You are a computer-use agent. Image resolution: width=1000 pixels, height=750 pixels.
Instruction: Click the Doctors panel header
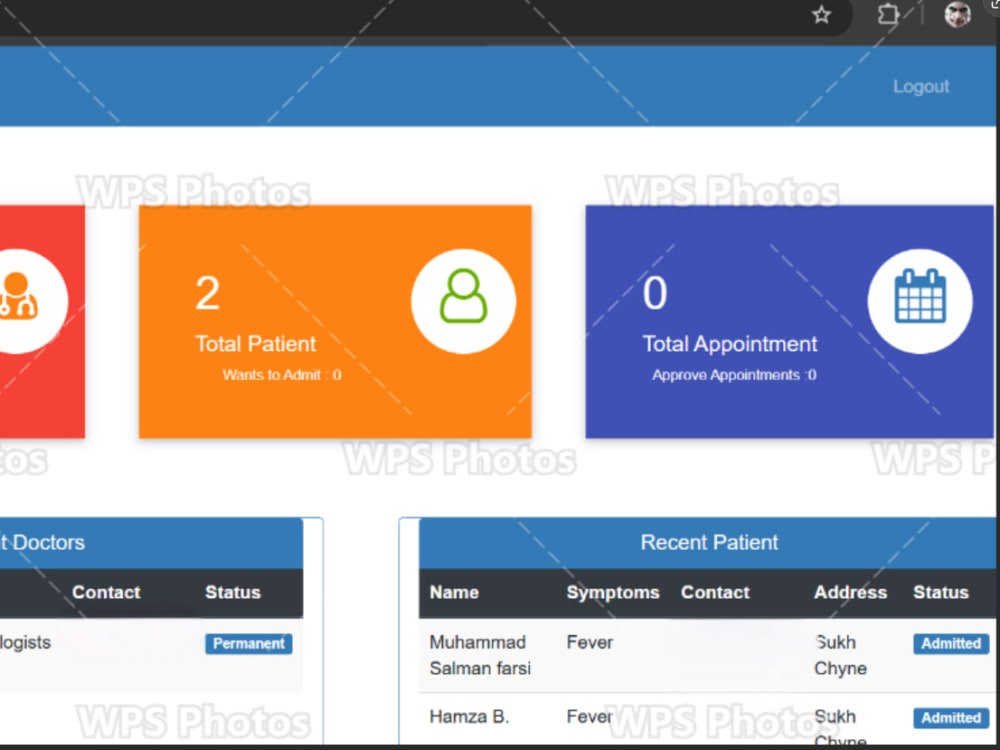[151, 543]
